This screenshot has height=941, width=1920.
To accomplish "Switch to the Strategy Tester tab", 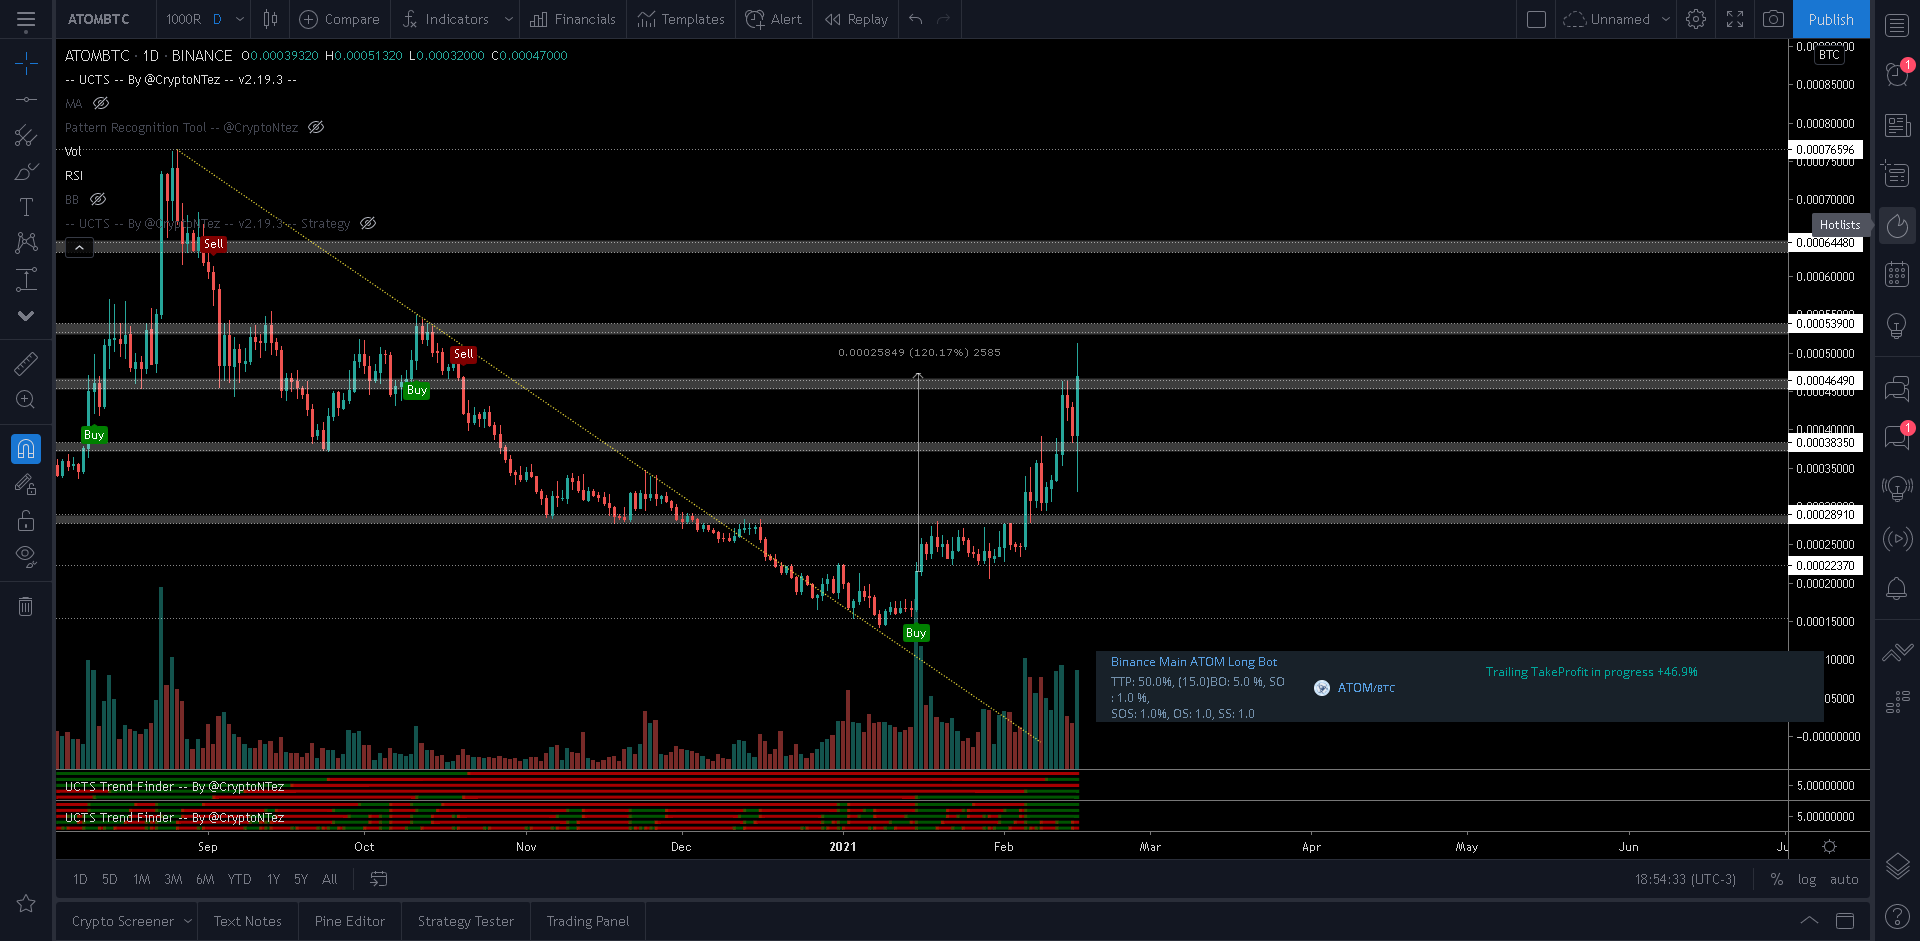I will tap(465, 921).
